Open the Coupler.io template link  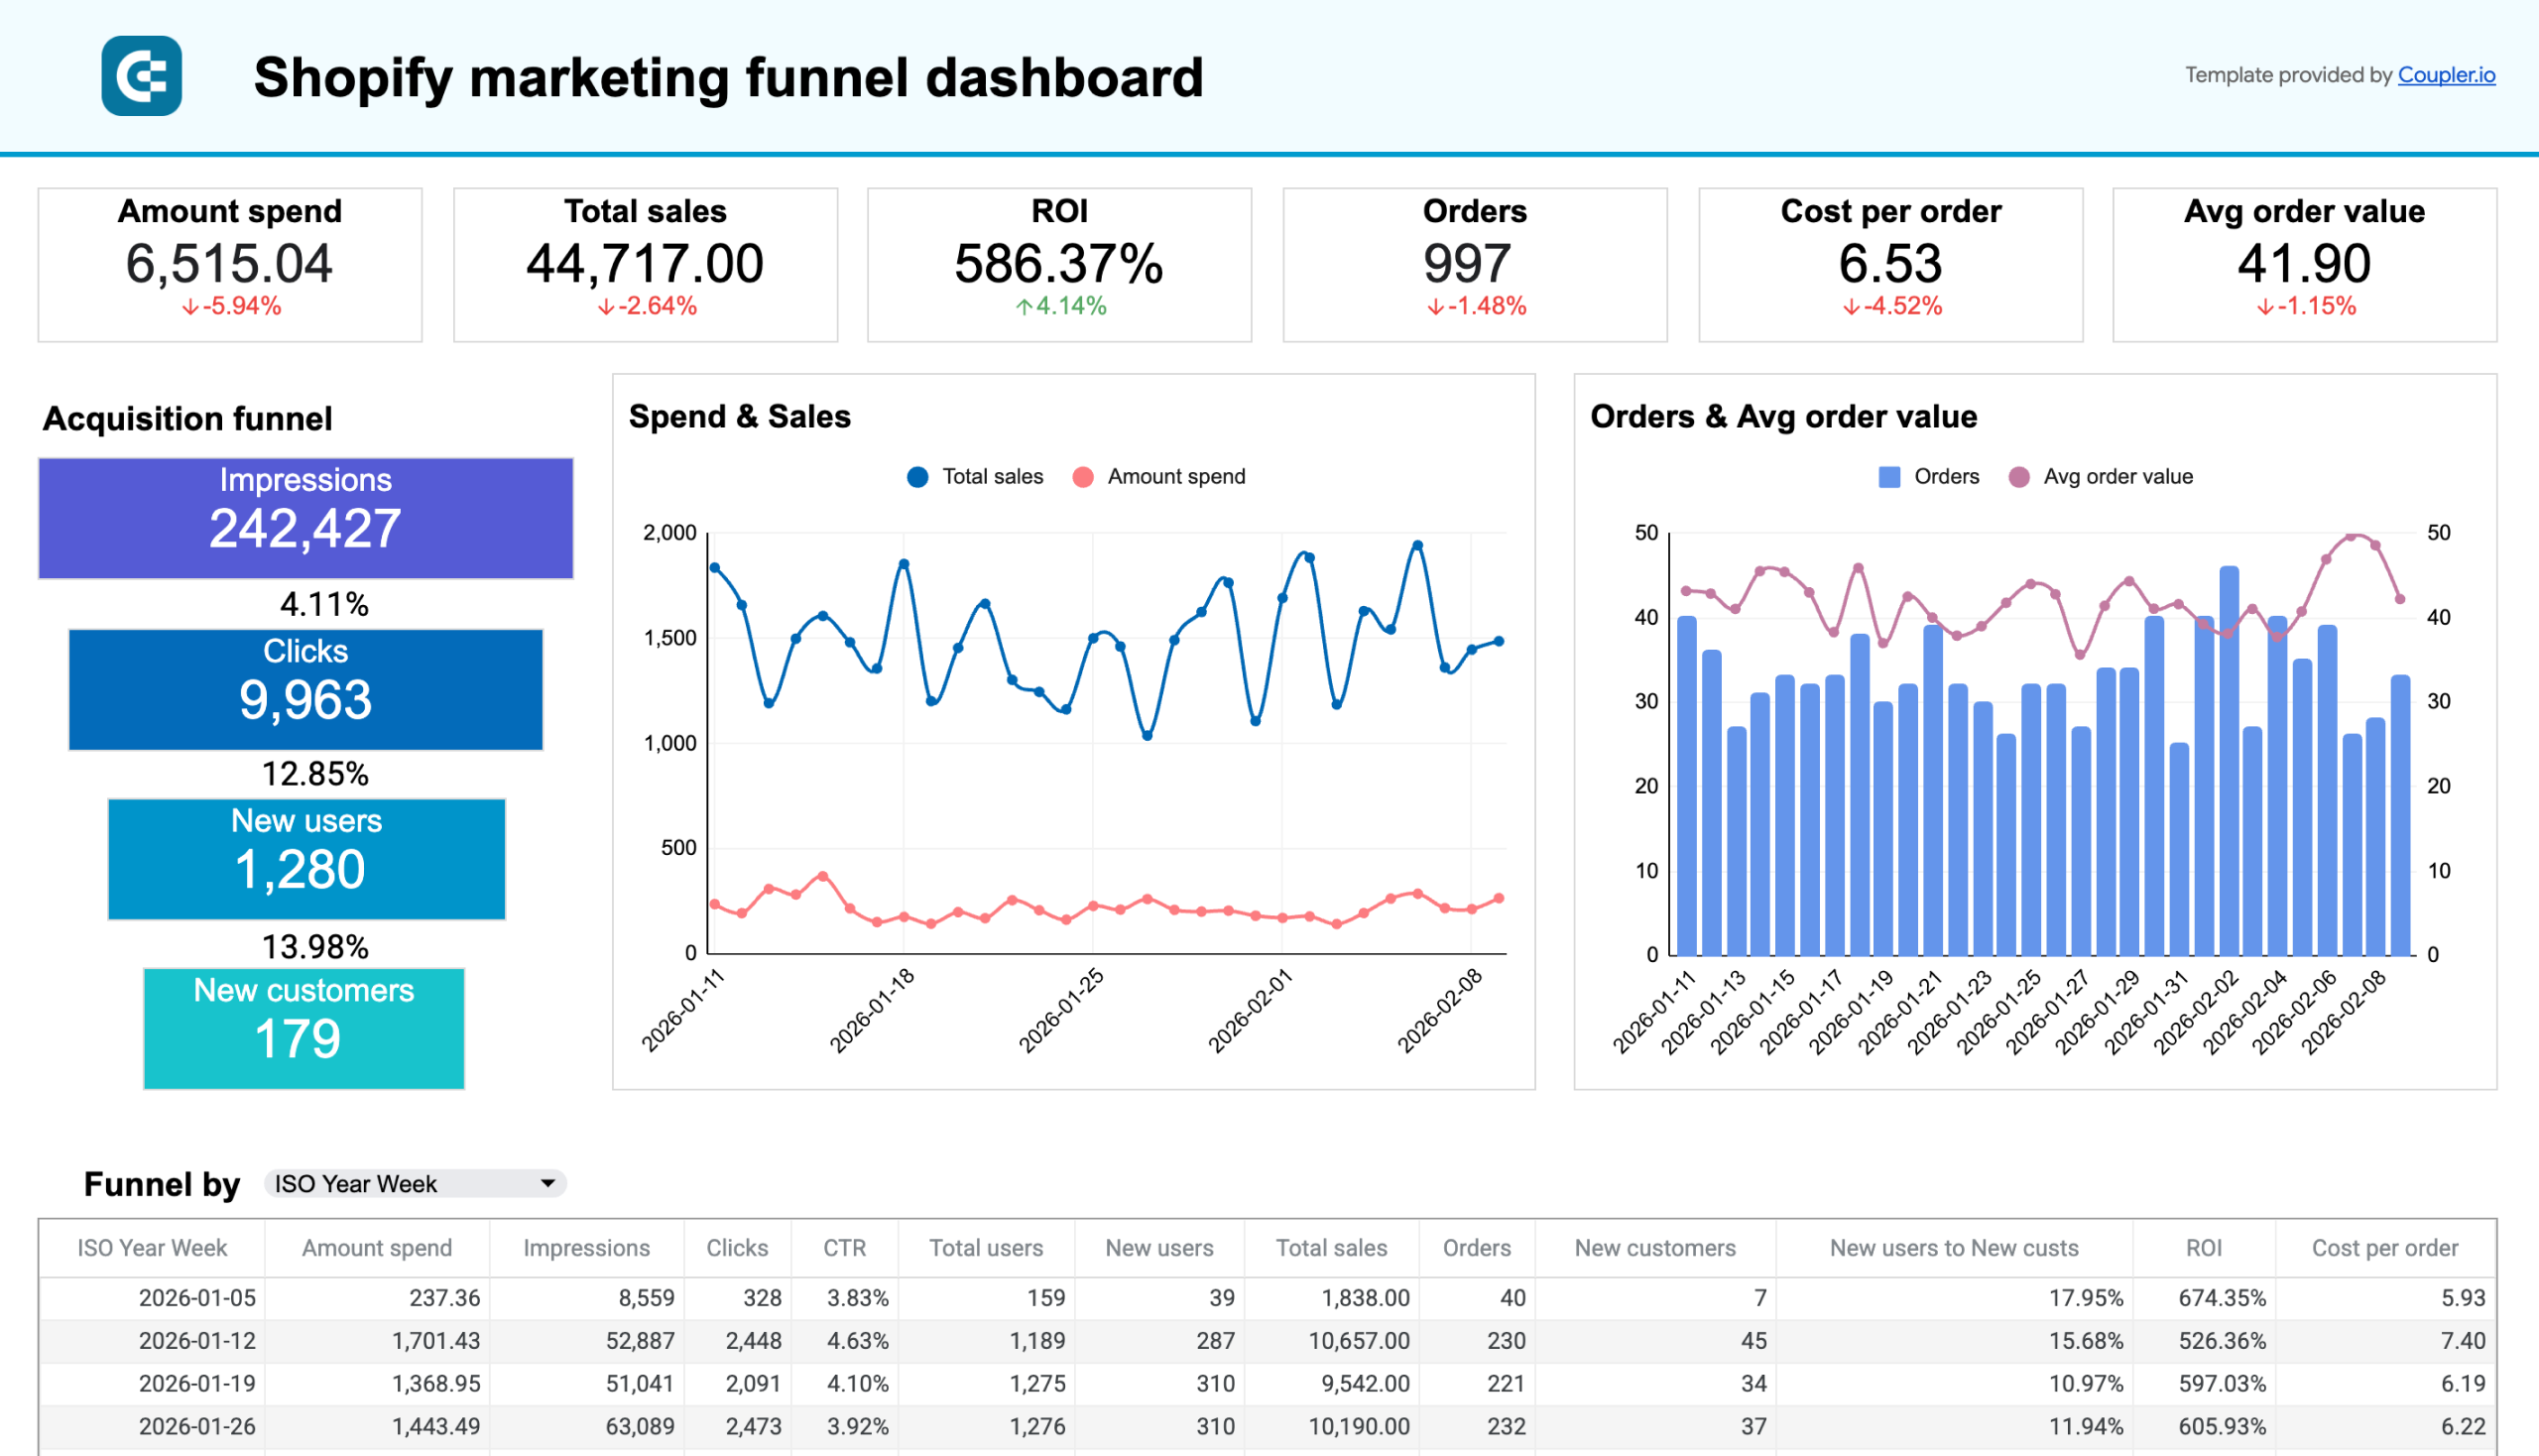2446,74
